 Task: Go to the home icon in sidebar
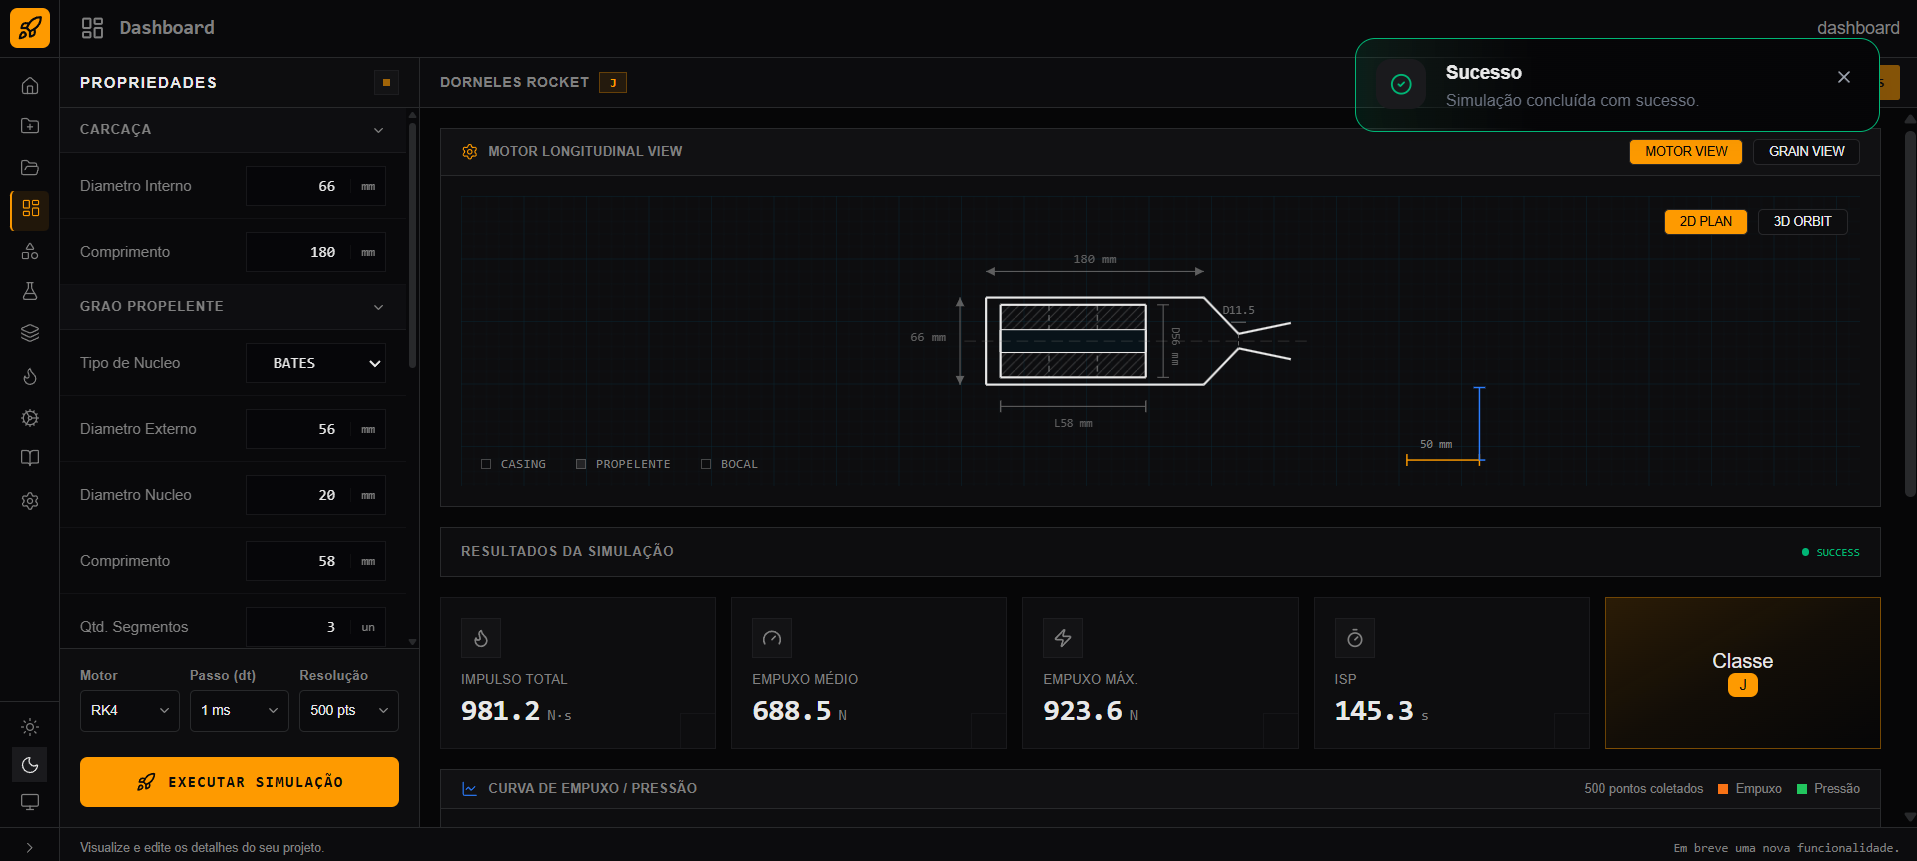tap(30, 85)
